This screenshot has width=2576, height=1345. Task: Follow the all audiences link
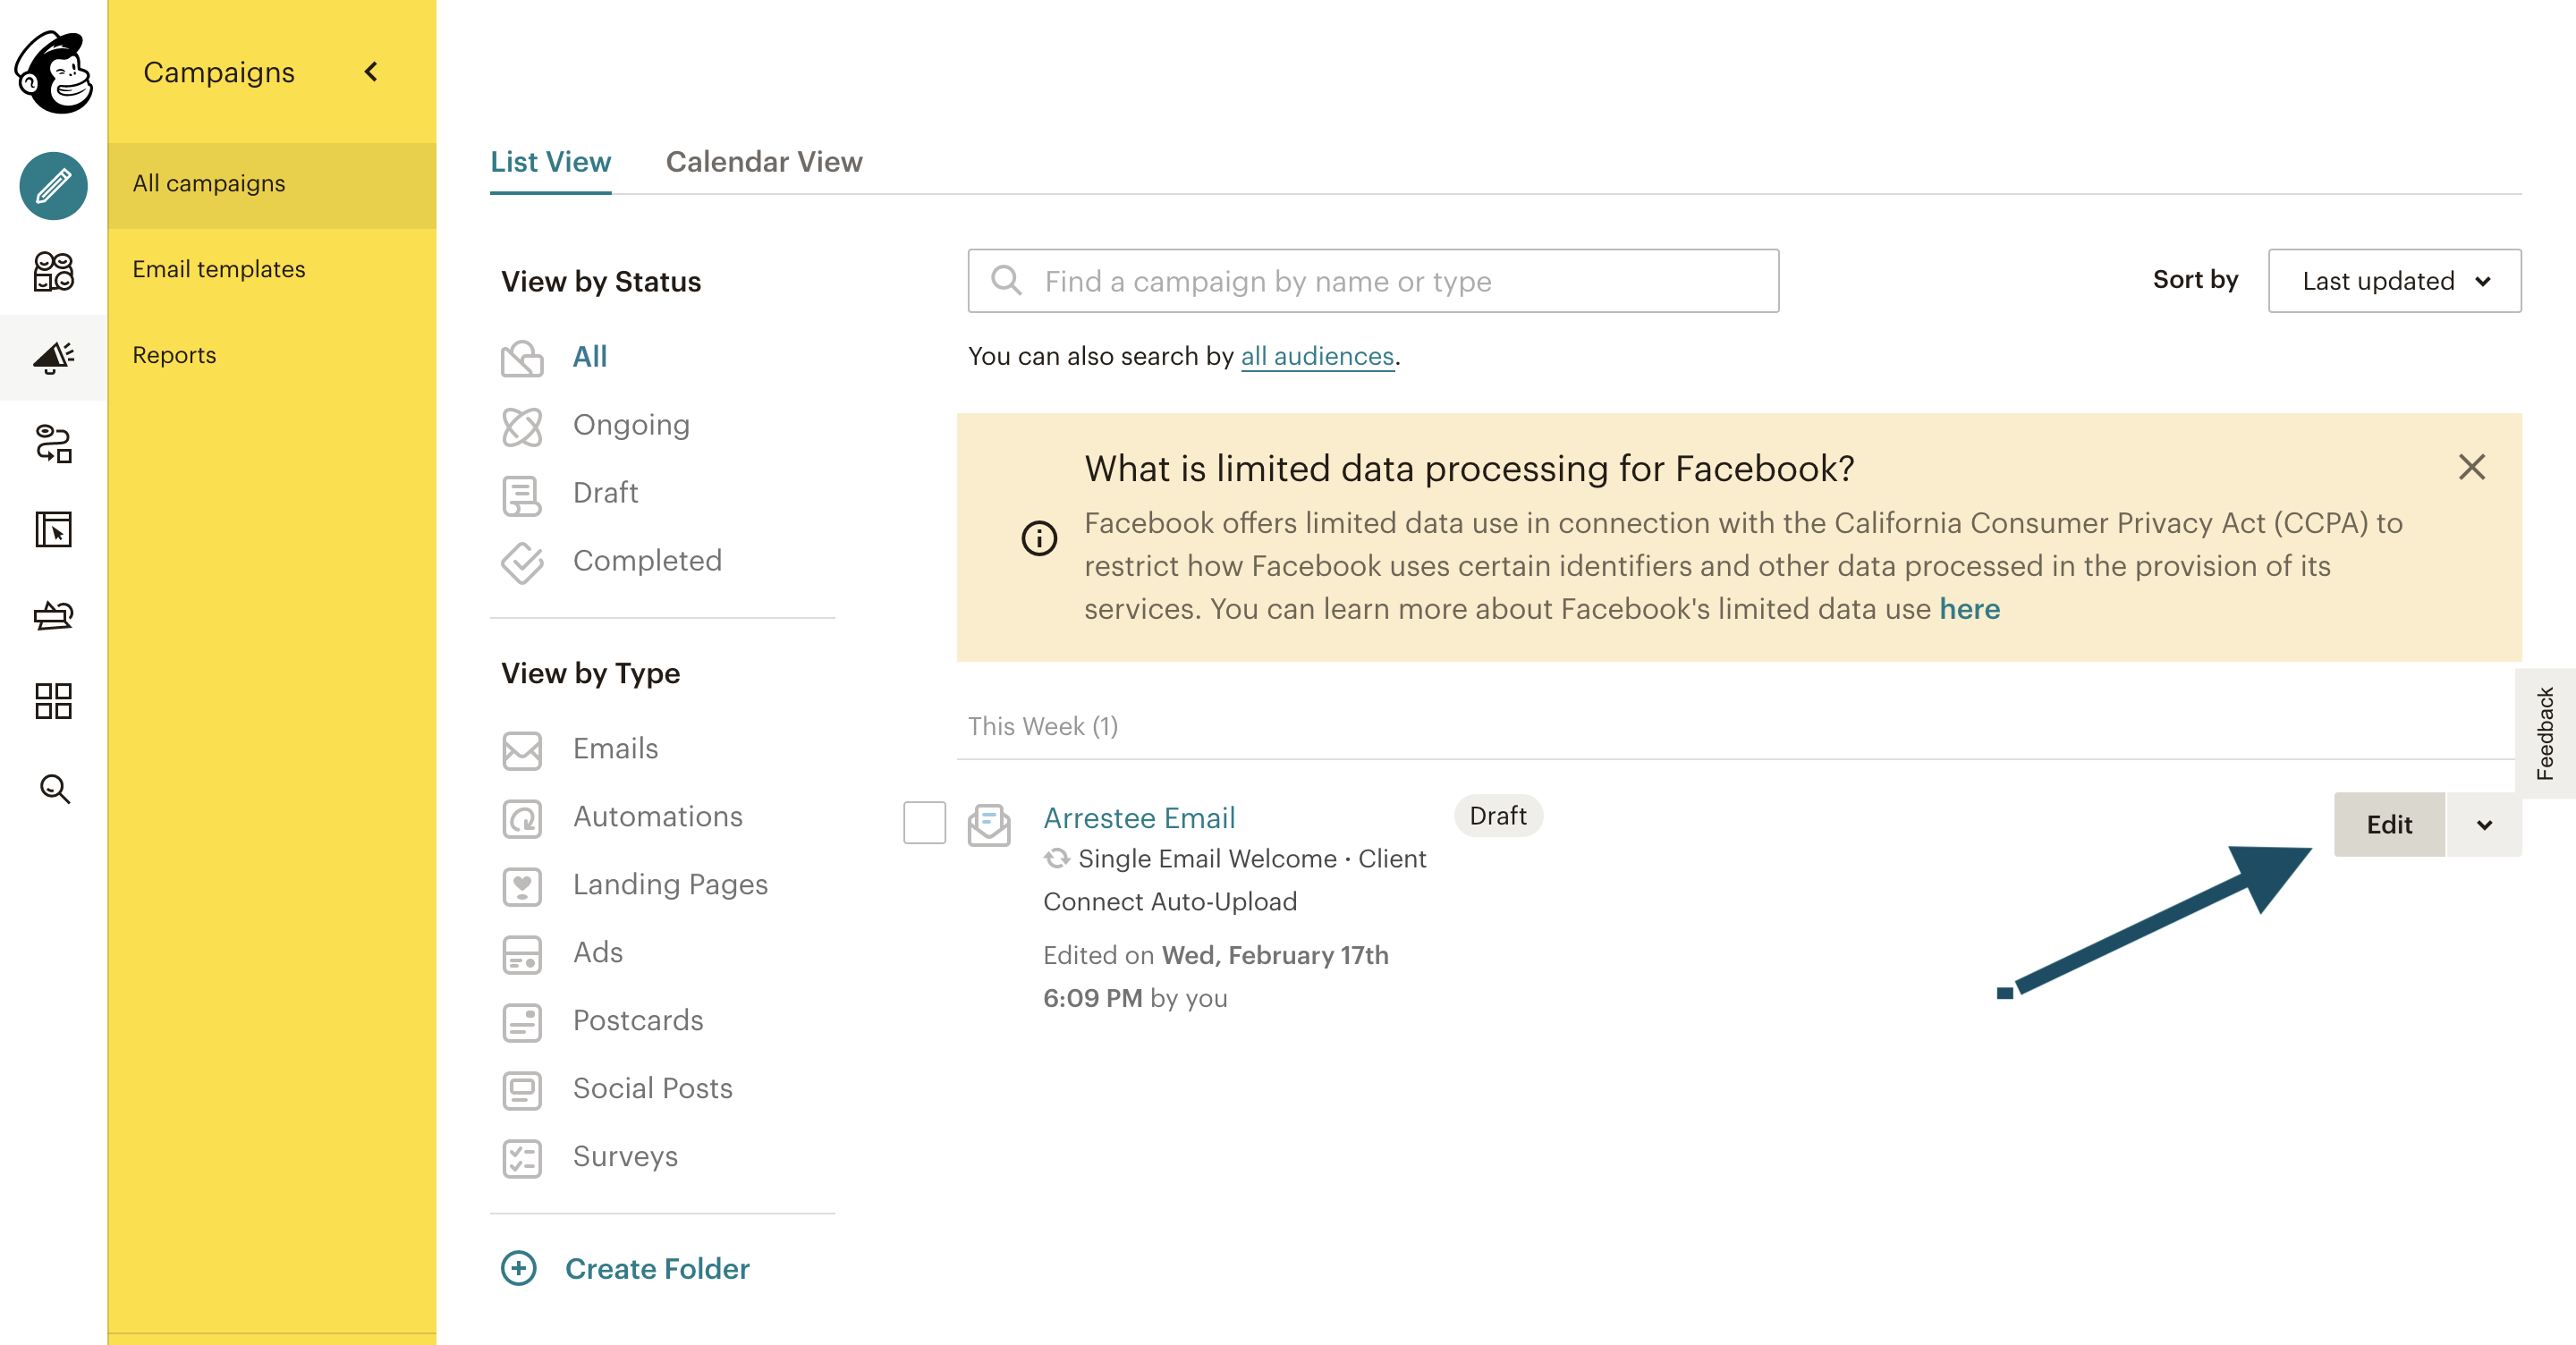pos(1317,356)
